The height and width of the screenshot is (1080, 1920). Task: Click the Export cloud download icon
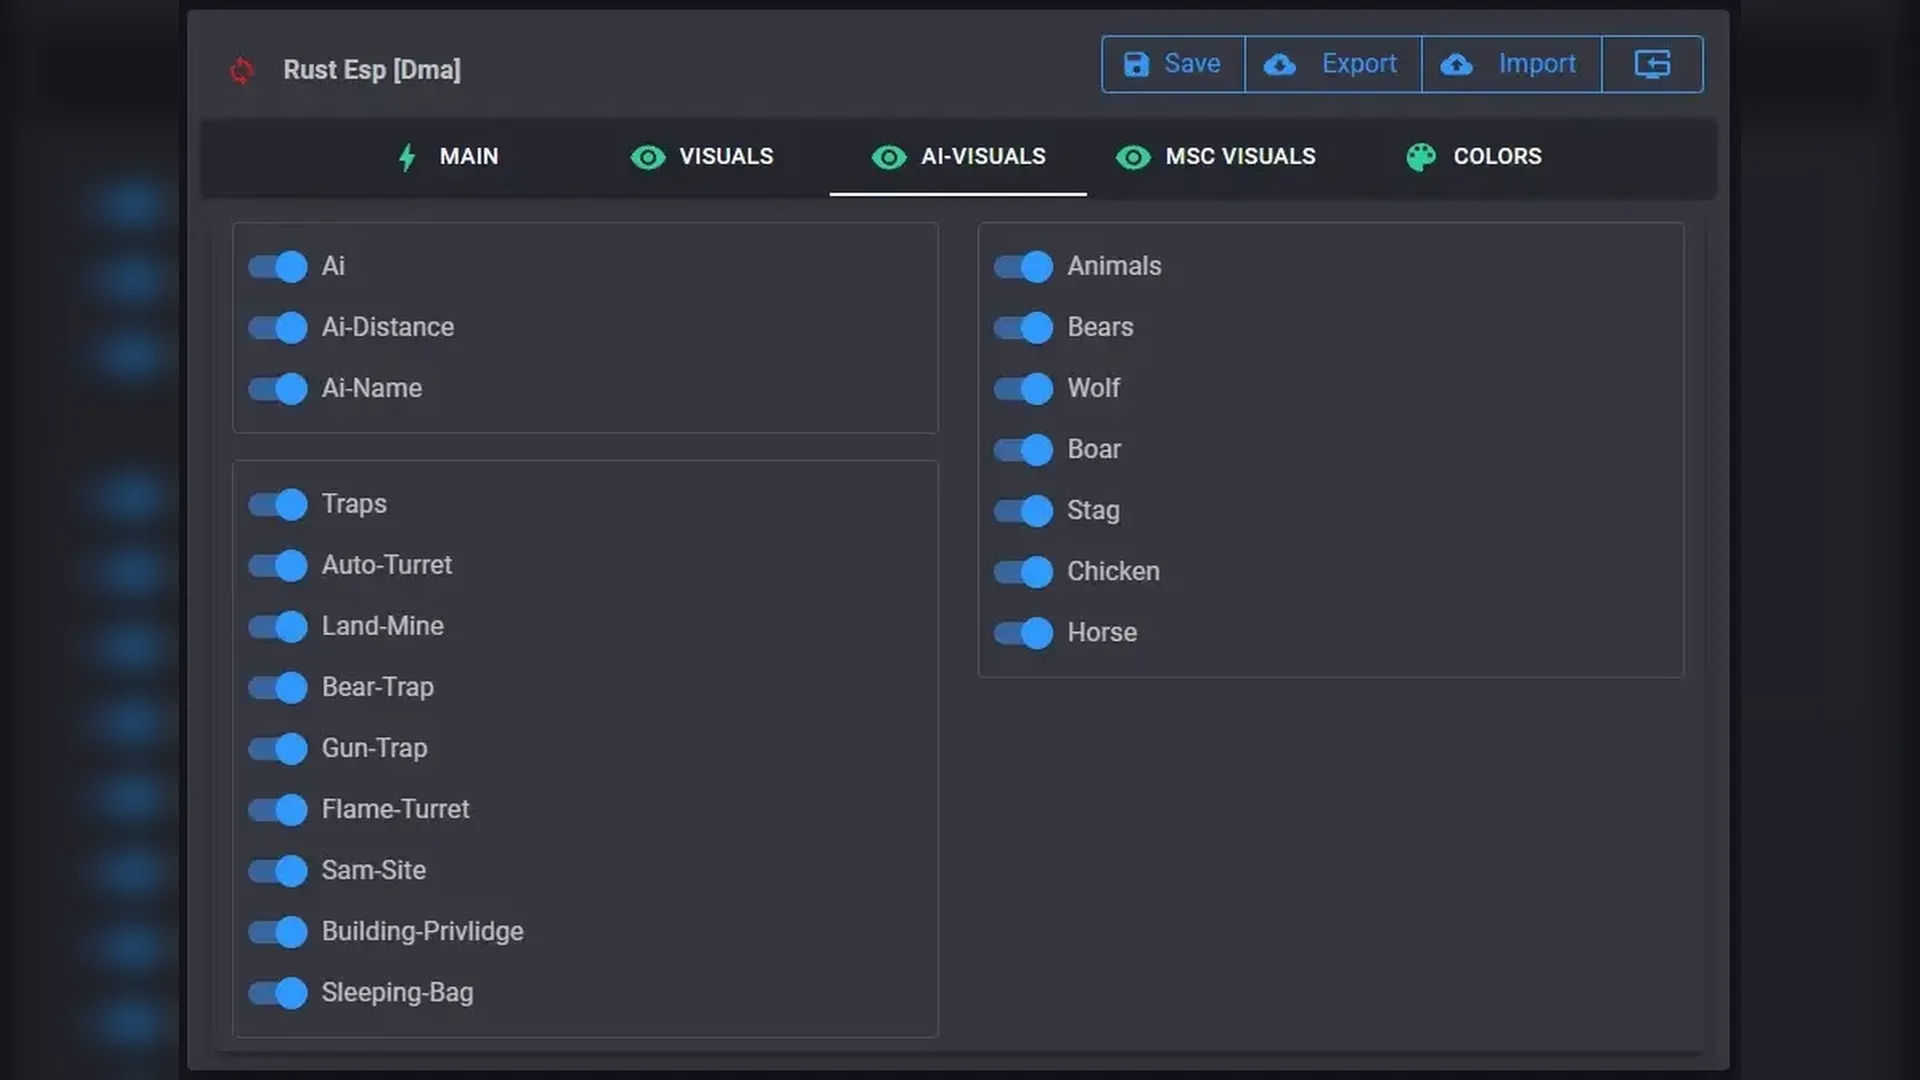(x=1279, y=65)
